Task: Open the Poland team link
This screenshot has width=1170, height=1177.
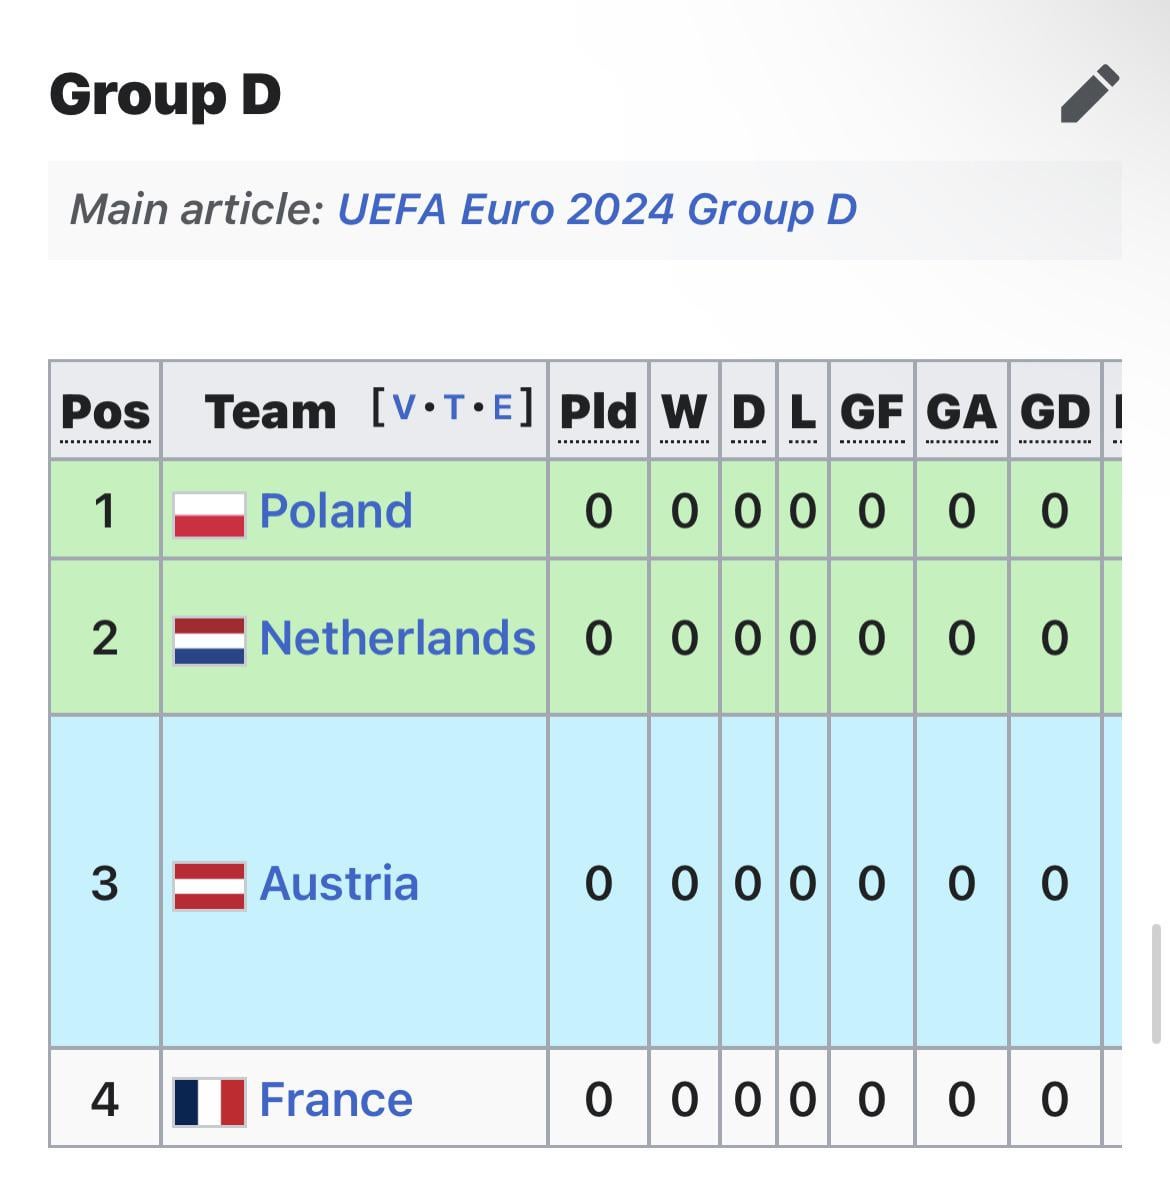Action: pos(336,511)
